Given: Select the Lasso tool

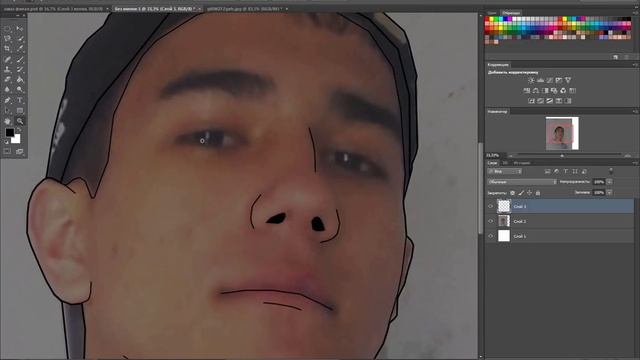Looking at the screenshot, I should tap(7, 39).
